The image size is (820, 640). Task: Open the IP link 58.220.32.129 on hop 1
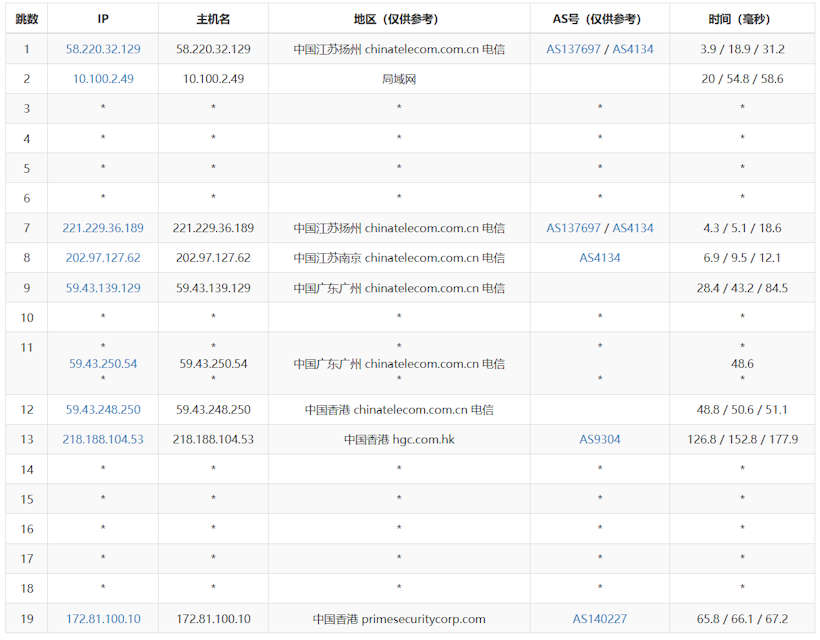pos(101,48)
